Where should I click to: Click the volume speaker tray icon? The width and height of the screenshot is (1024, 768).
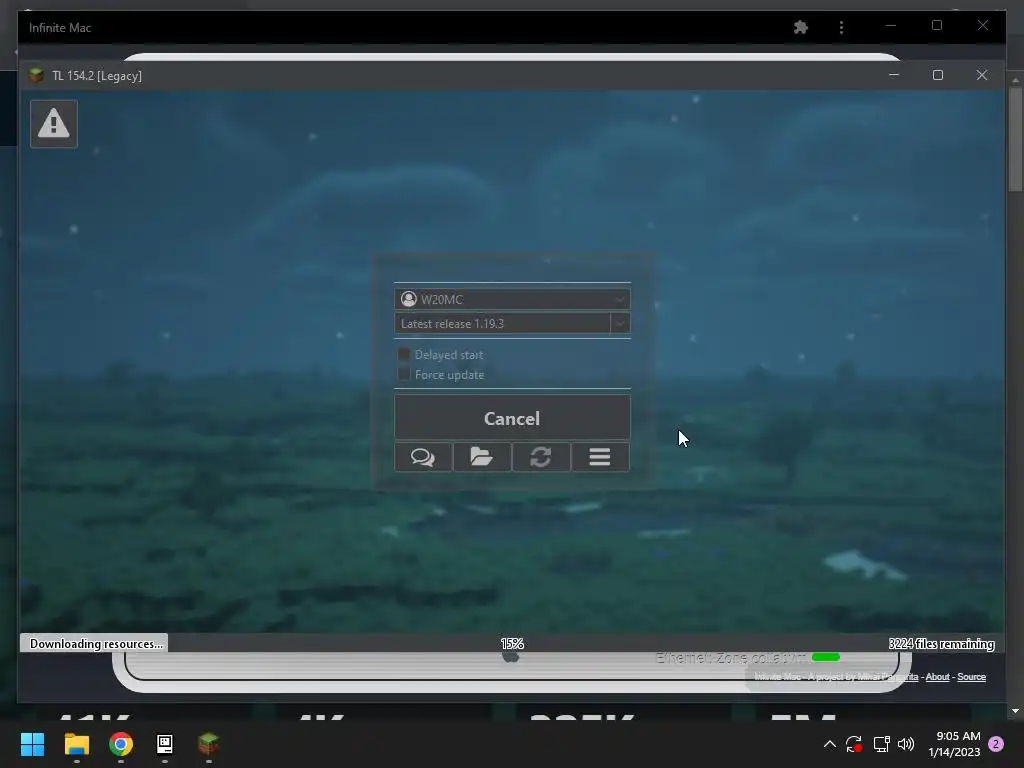[x=906, y=744]
